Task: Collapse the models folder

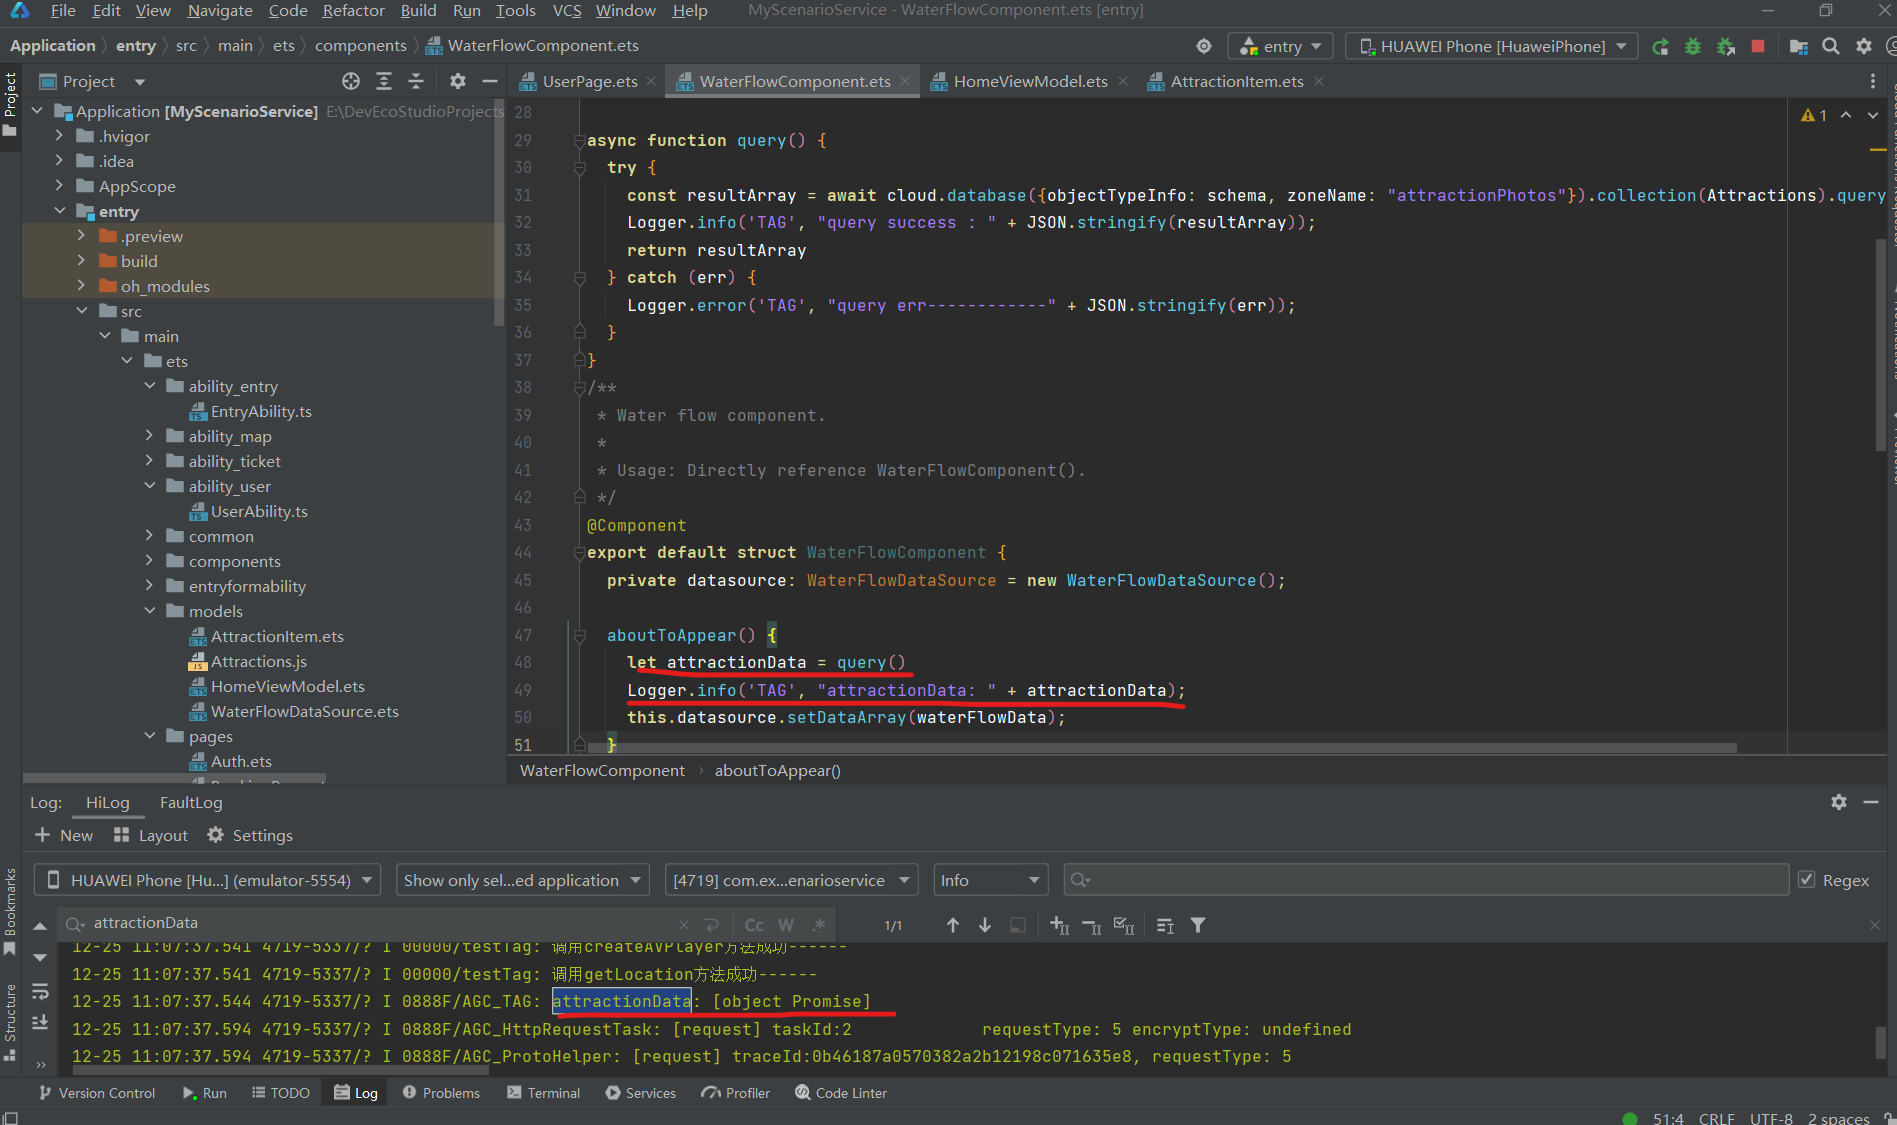Action: pyautogui.click(x=149, y=611)
